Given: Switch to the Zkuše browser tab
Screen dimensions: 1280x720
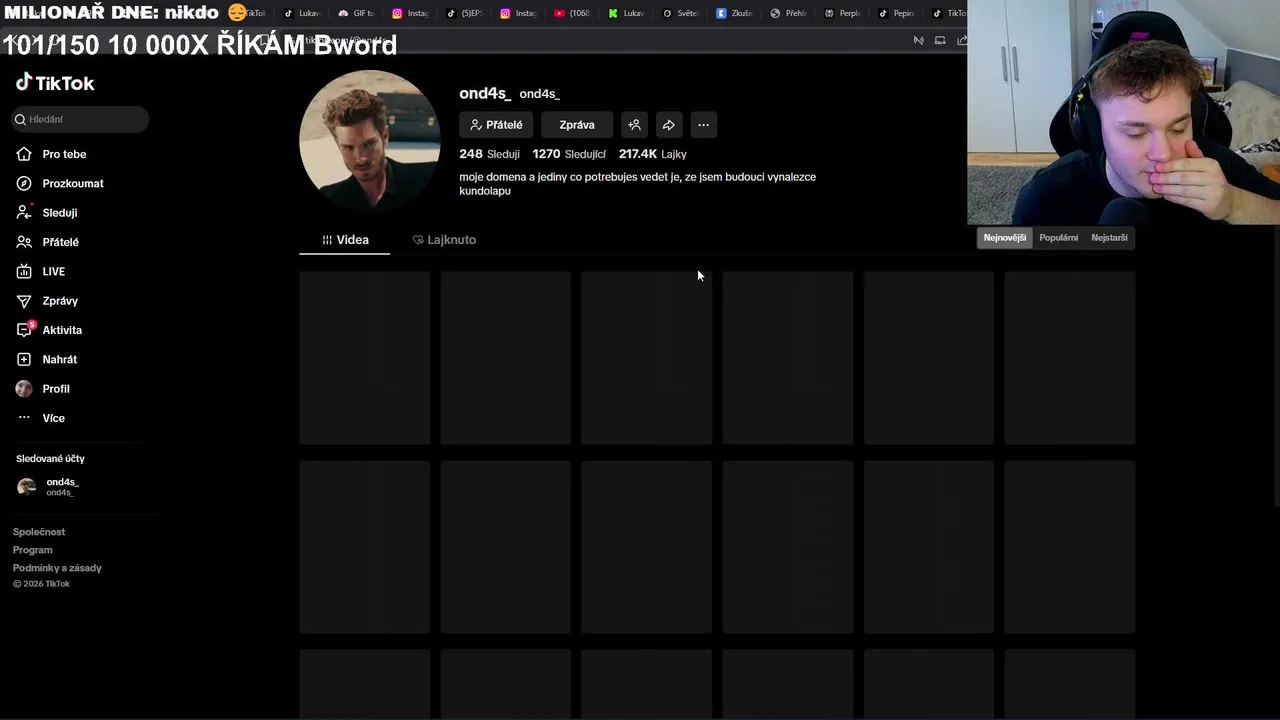Looking at the screenshot, I should [735, 13].
